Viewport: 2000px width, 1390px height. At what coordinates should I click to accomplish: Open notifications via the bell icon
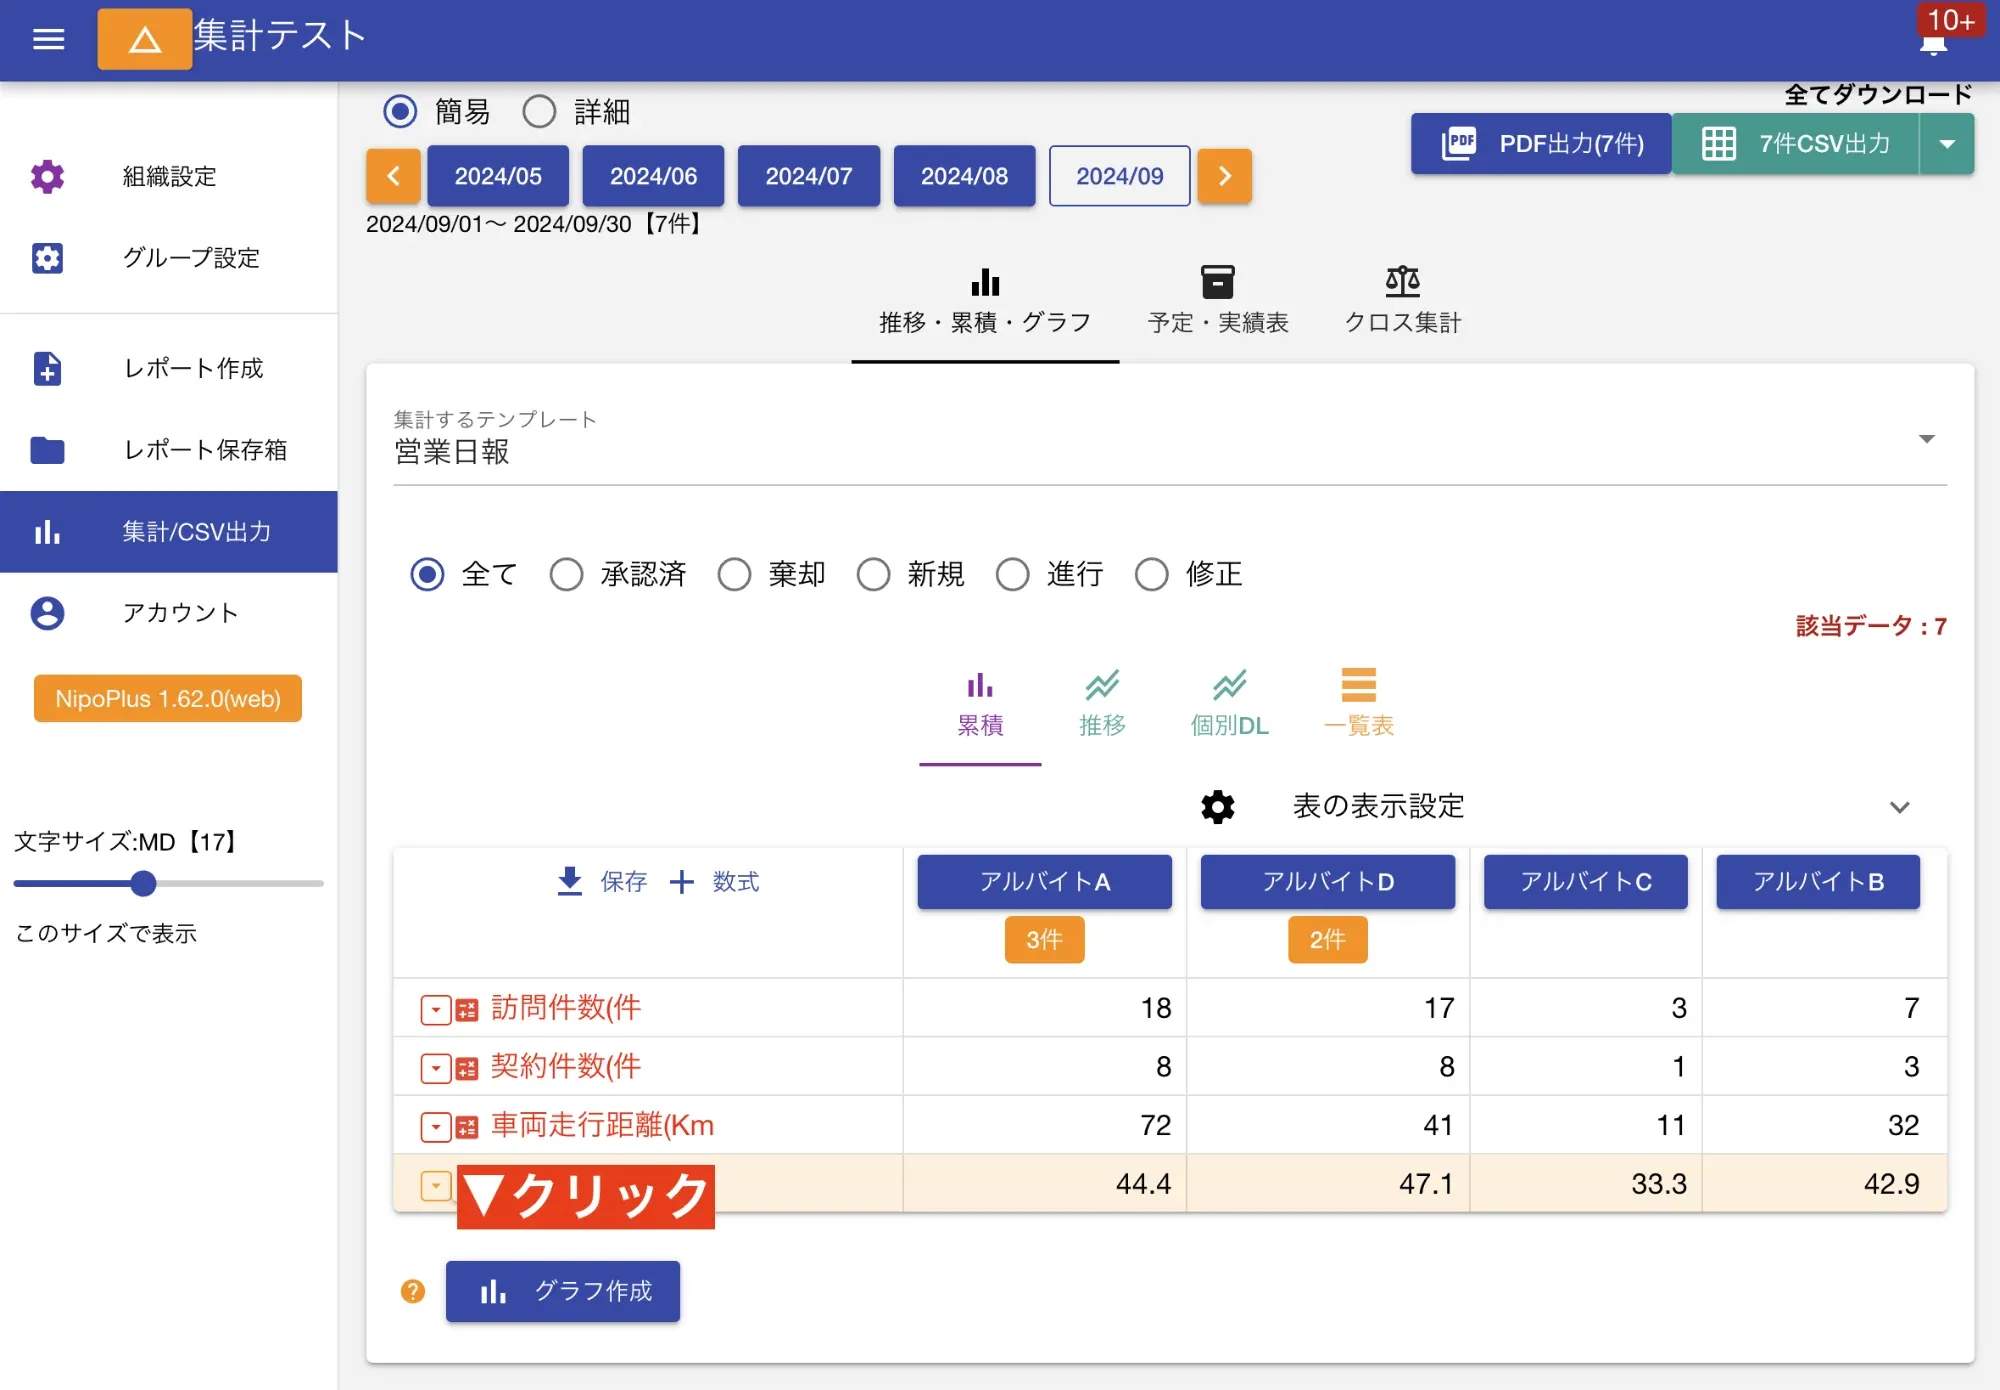1934,42
